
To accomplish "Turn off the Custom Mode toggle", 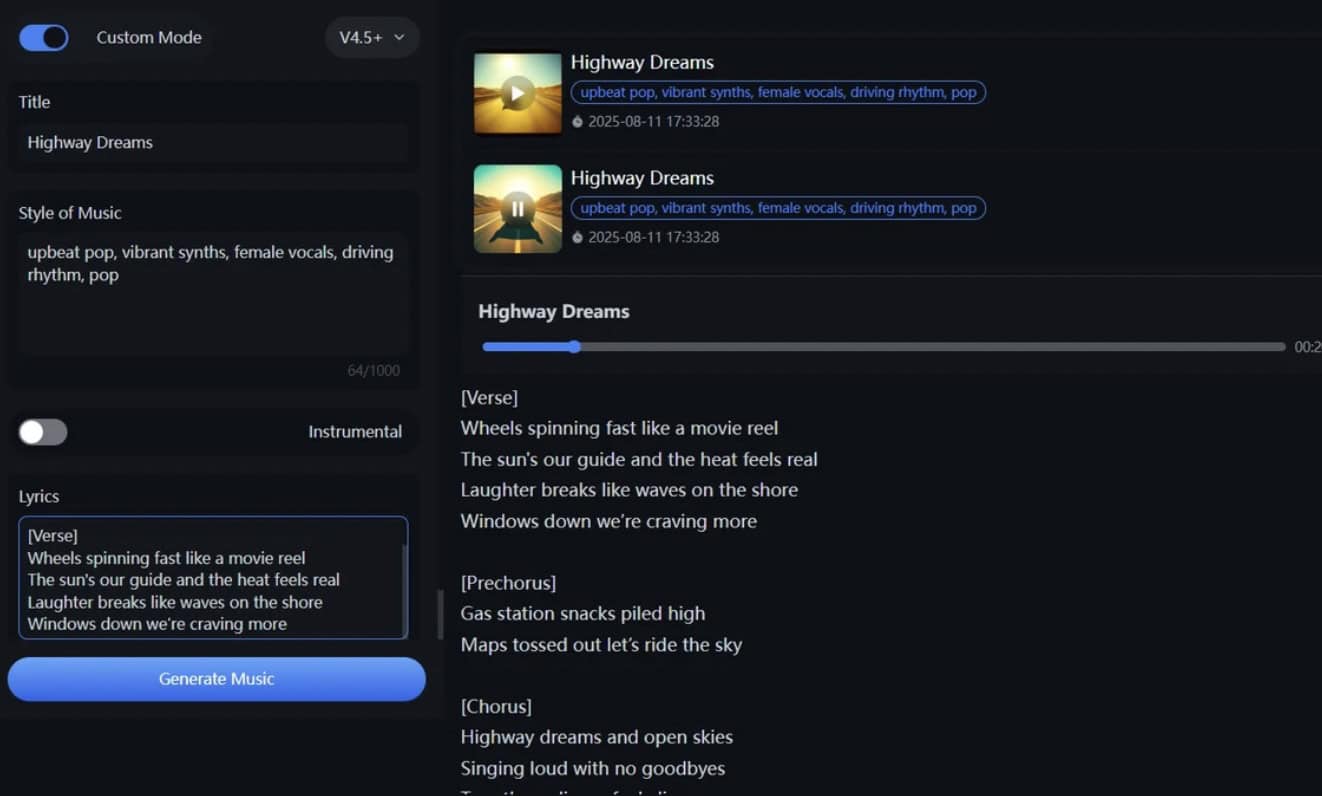I will tap(44, 38).
